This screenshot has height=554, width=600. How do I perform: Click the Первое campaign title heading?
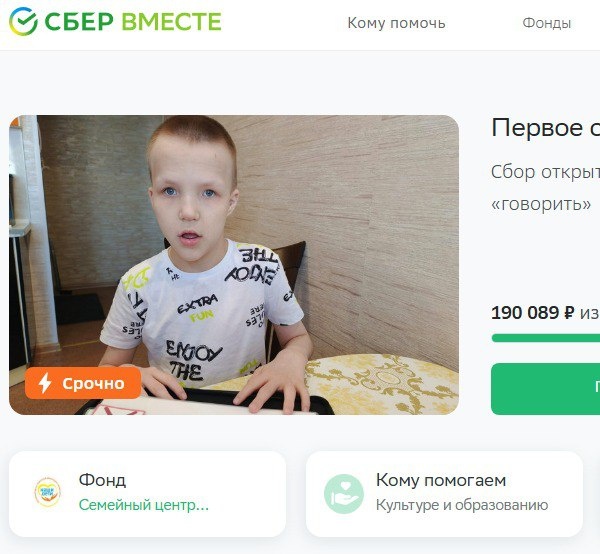(546, 128)
